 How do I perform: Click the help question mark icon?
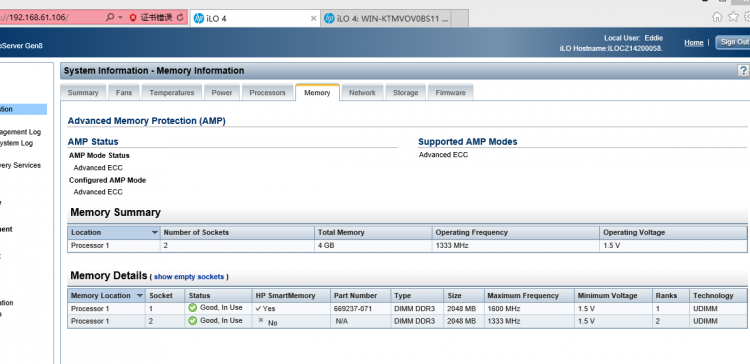coord(743,71)
